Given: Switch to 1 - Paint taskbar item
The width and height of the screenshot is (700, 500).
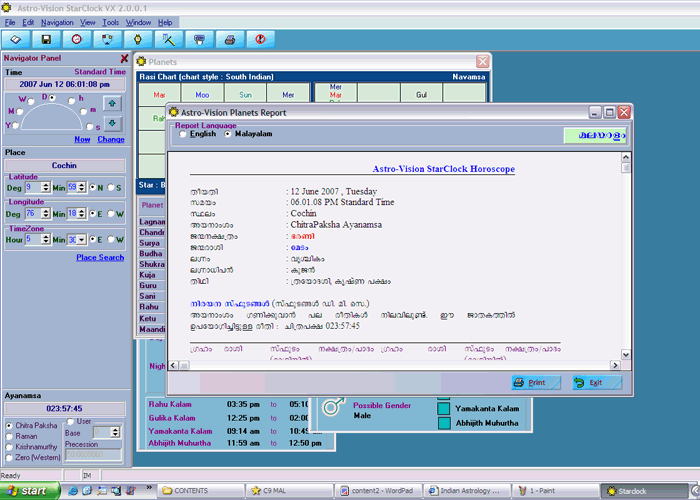Looking at the screenshot, I should coord(555,491).
